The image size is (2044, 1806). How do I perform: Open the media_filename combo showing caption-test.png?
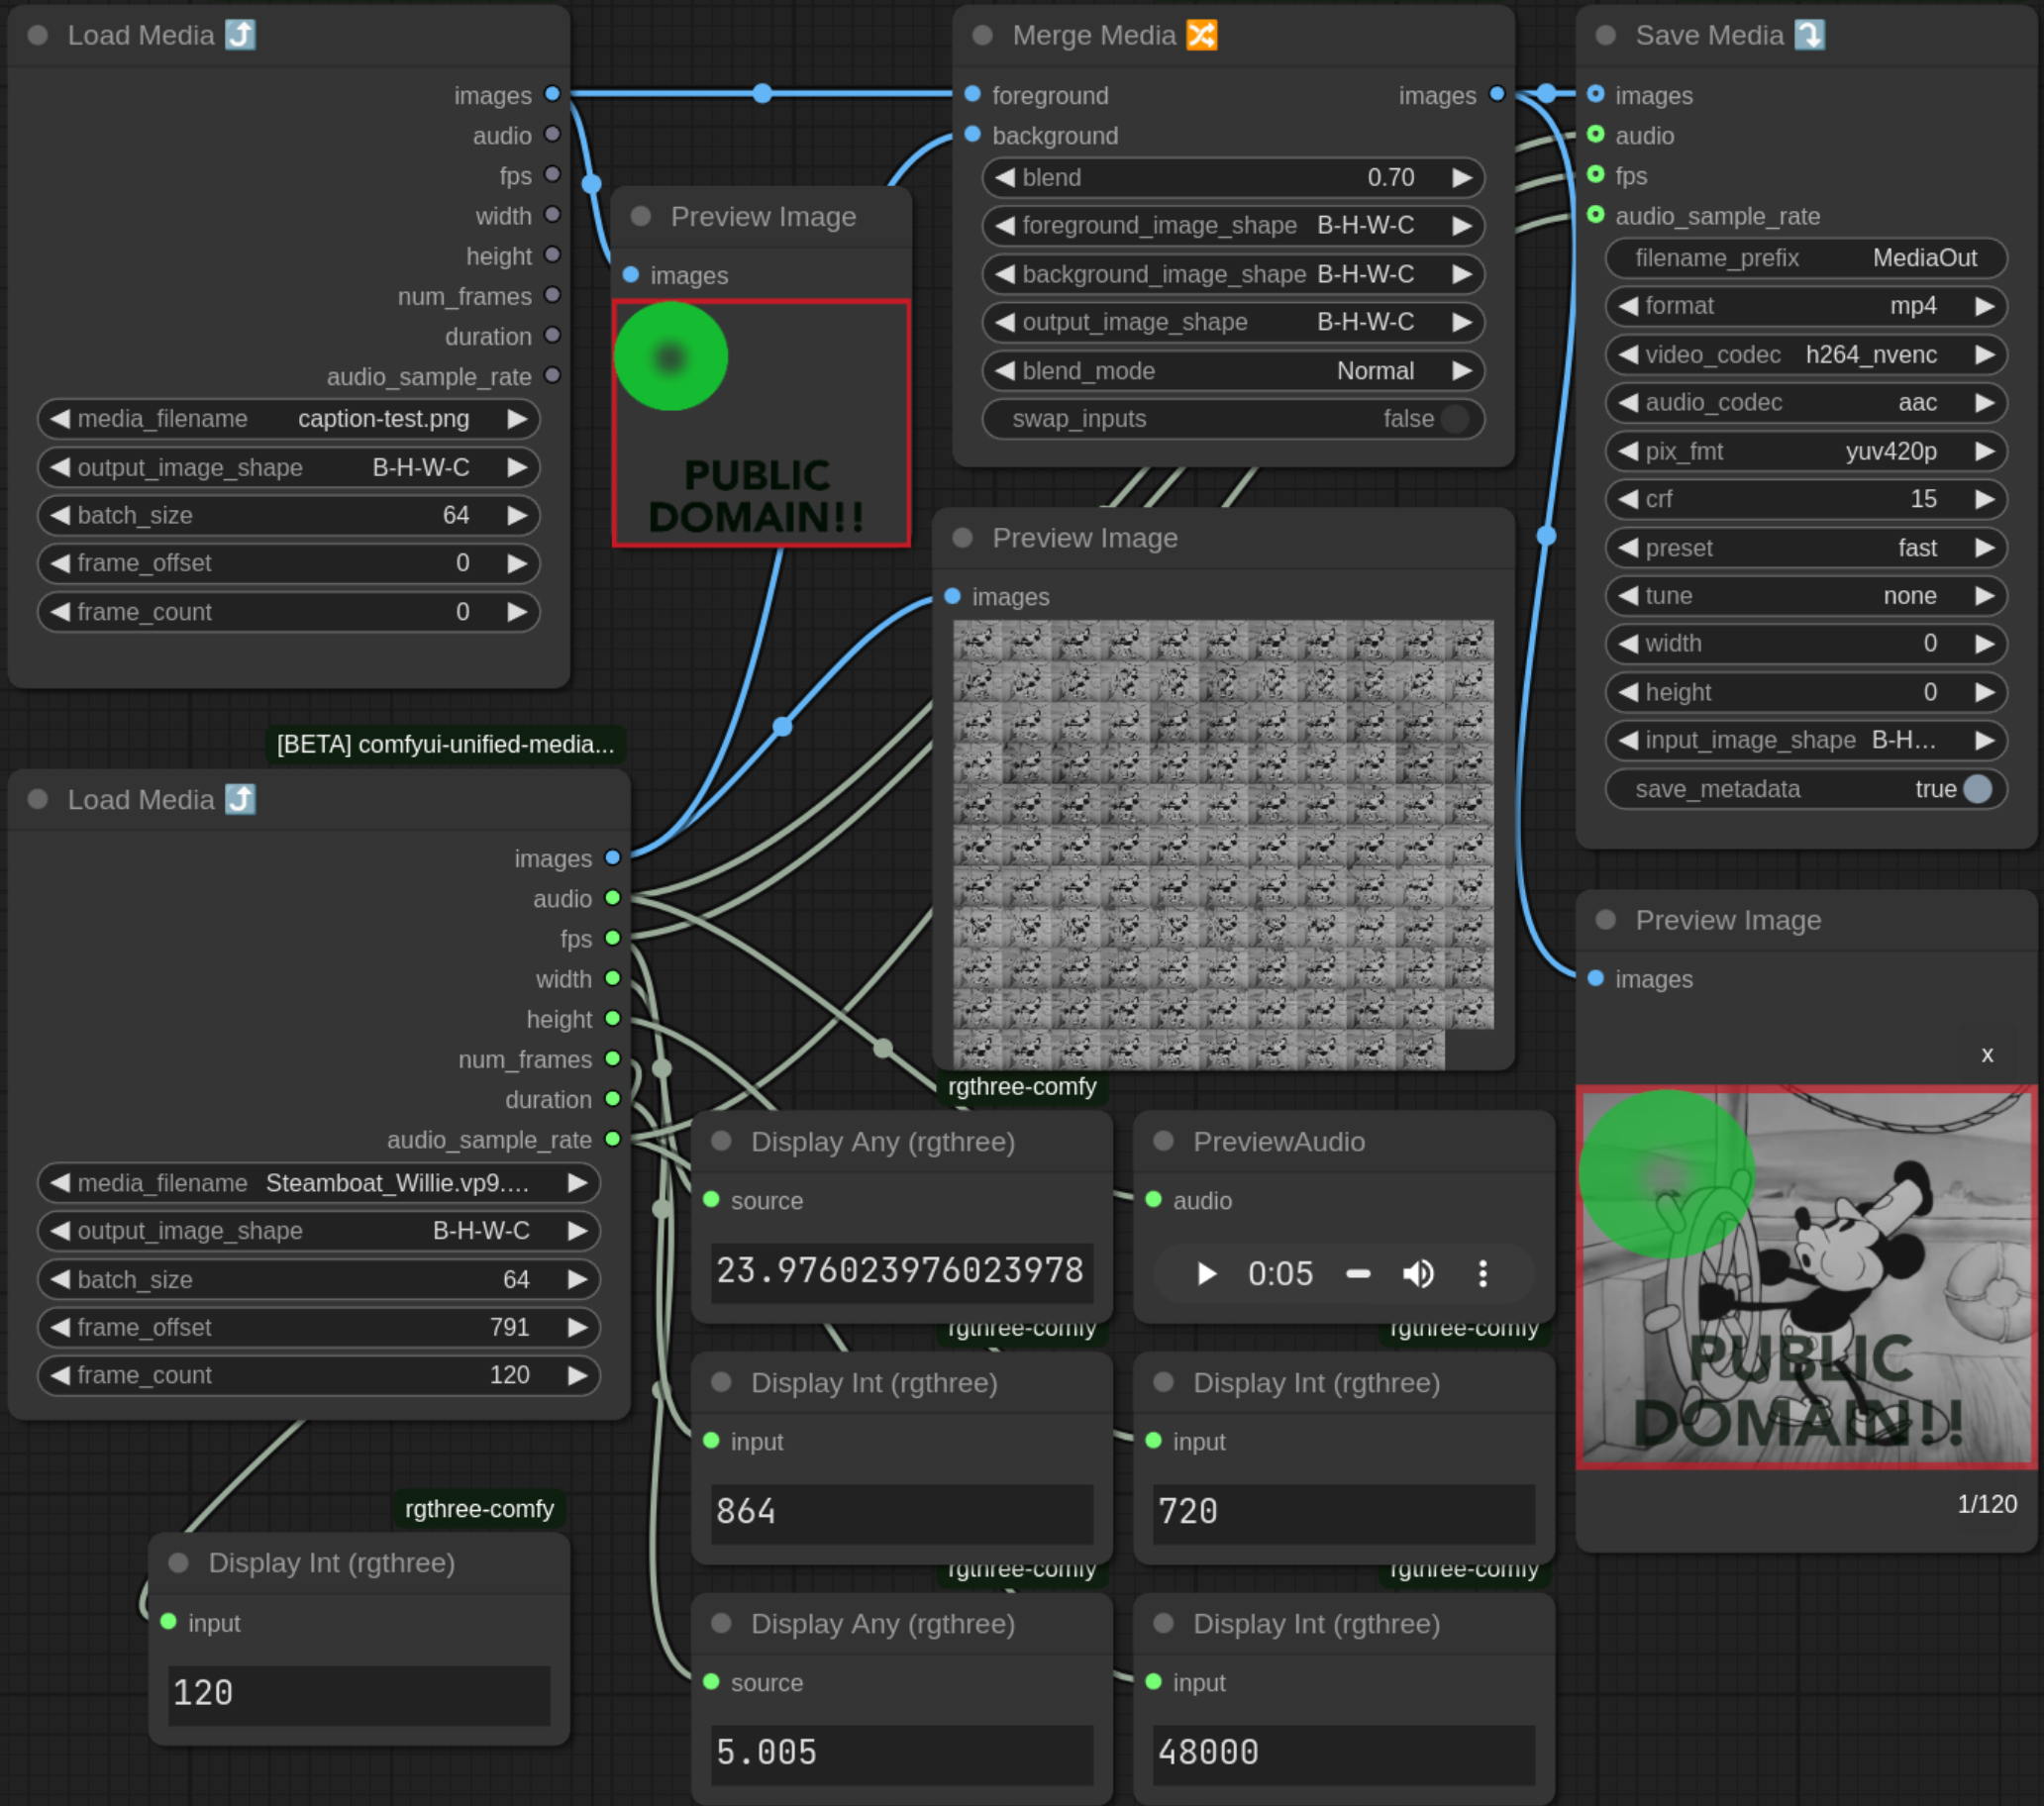288,419
